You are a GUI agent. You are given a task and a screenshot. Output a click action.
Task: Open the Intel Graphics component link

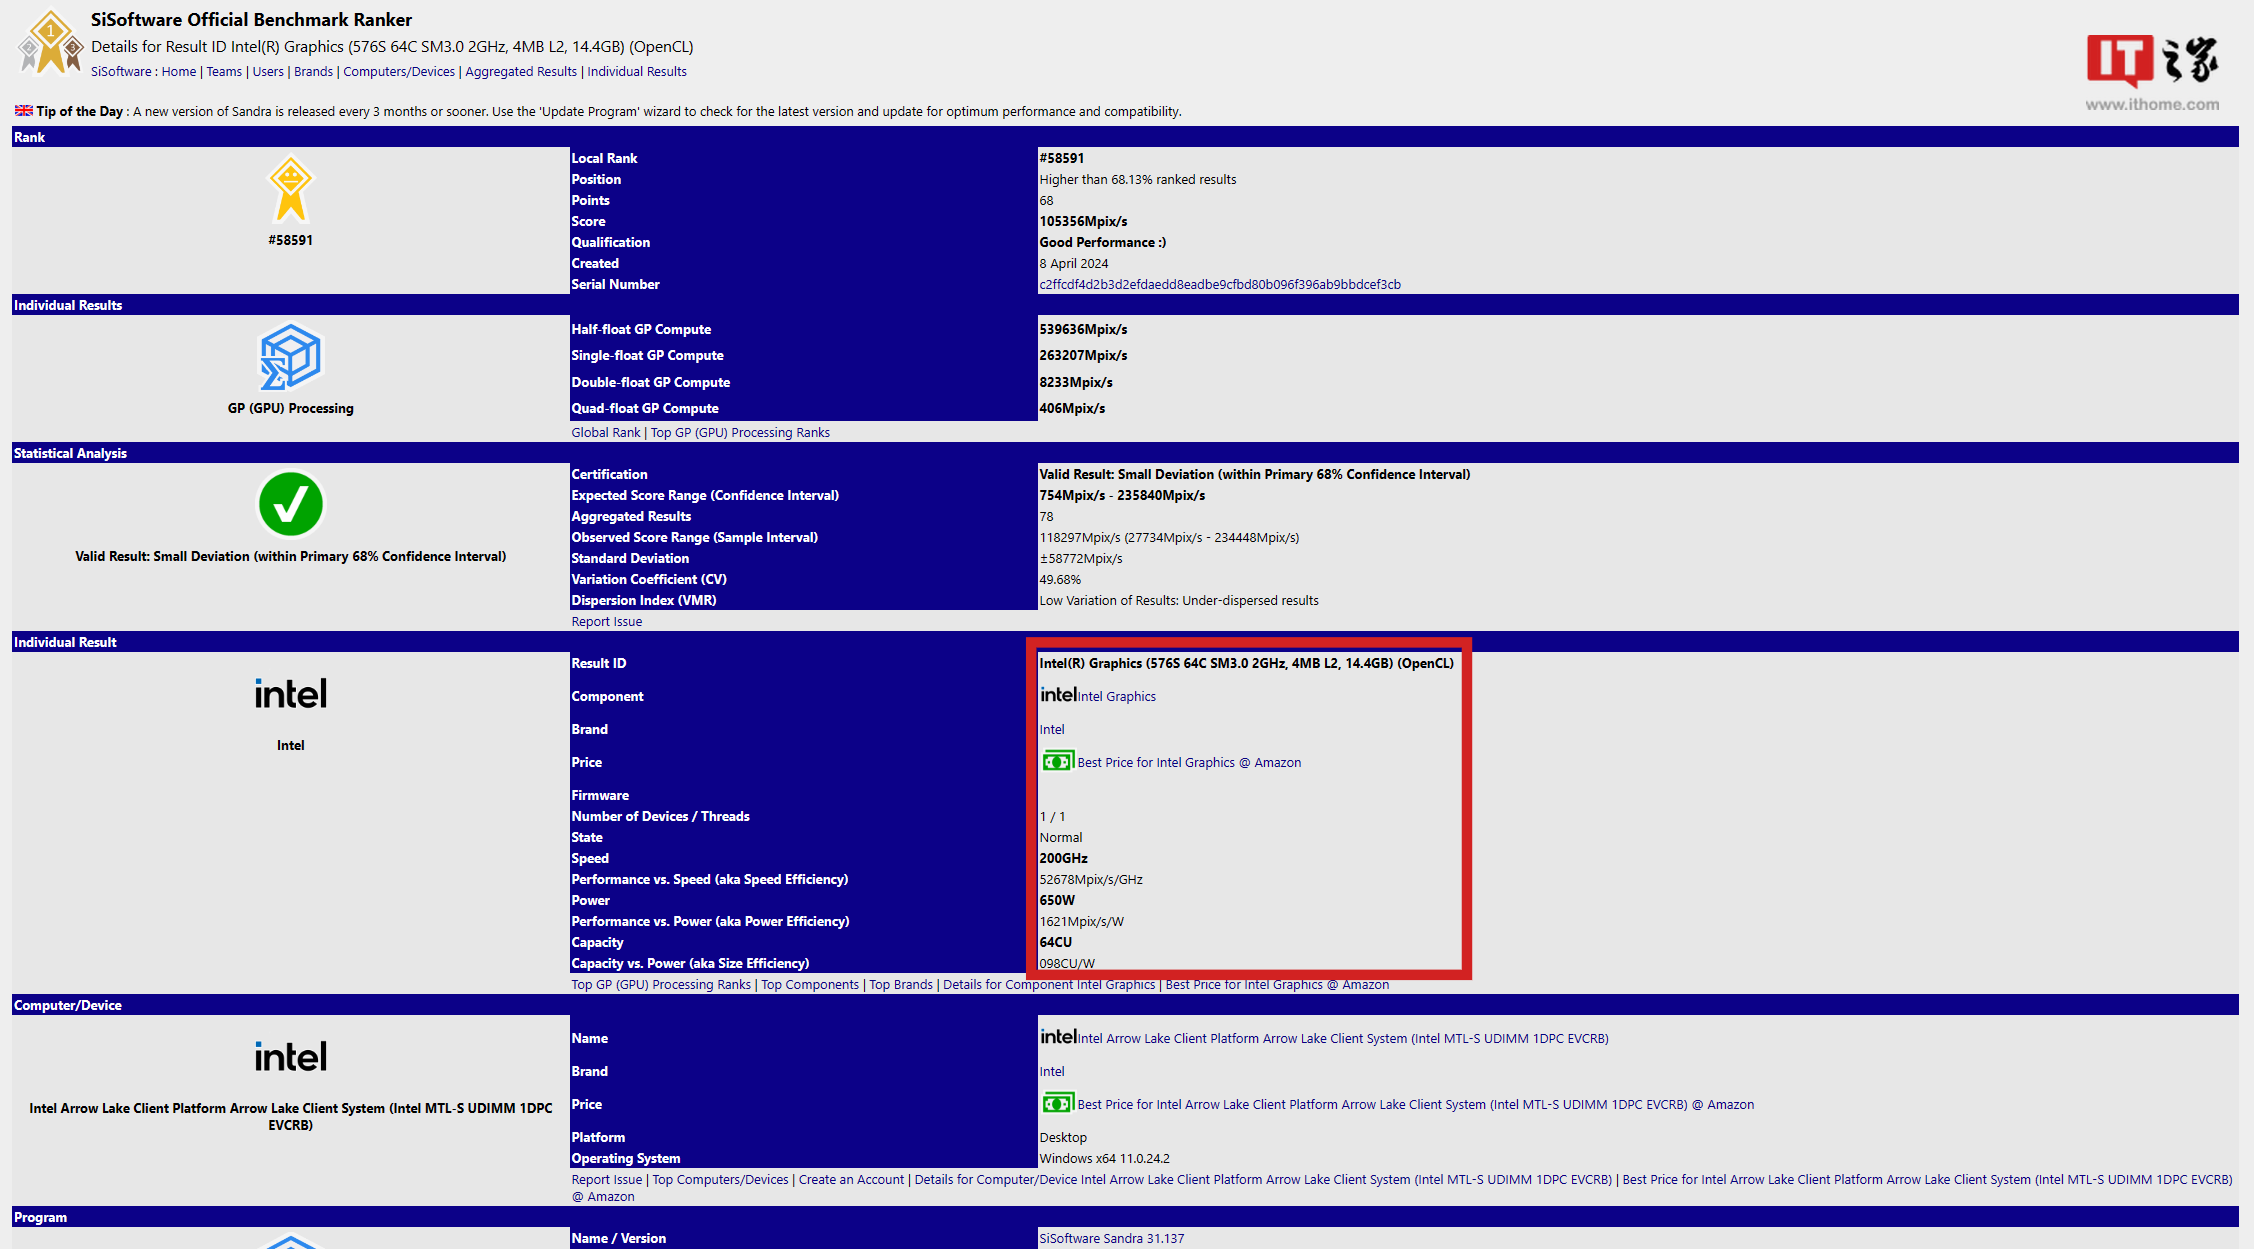point(1116,697)
